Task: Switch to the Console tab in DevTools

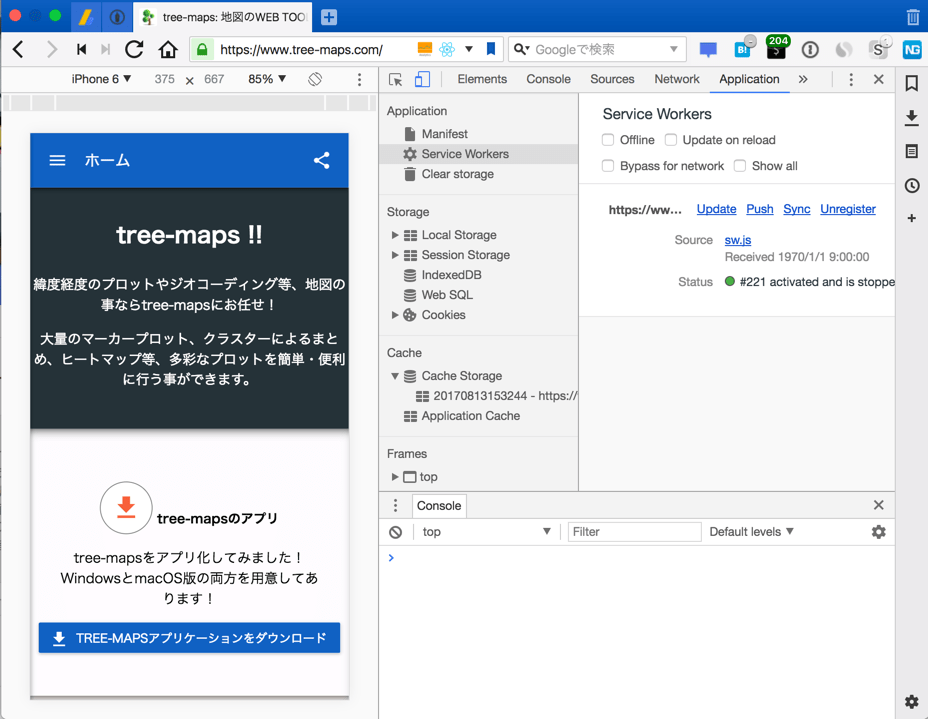Action: click(x=549, y=79)
